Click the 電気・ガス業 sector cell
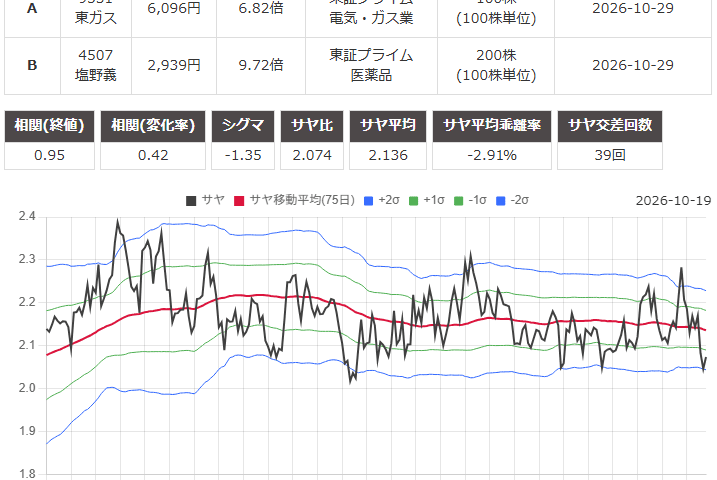The image size is (717, 480). pos(371,18)
